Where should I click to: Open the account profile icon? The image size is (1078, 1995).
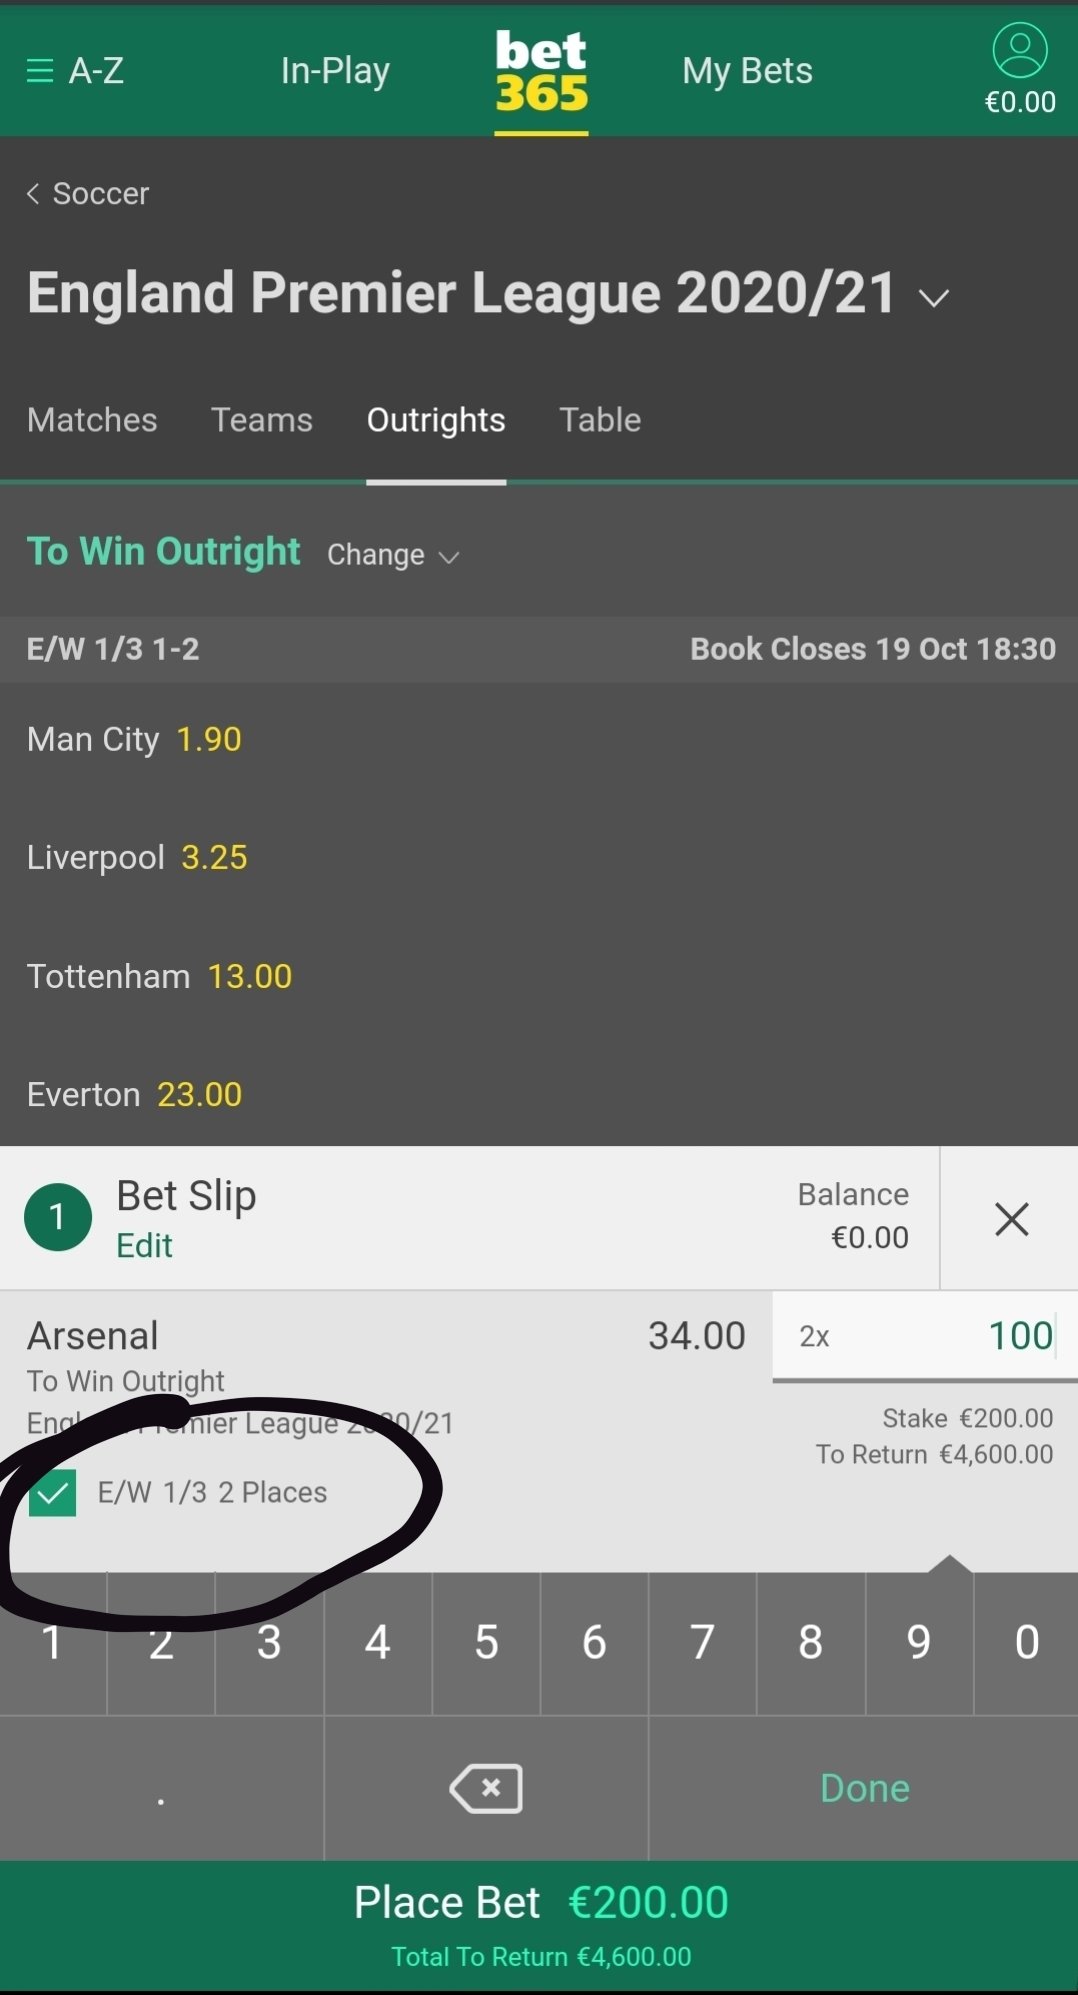coord(1019,52)
